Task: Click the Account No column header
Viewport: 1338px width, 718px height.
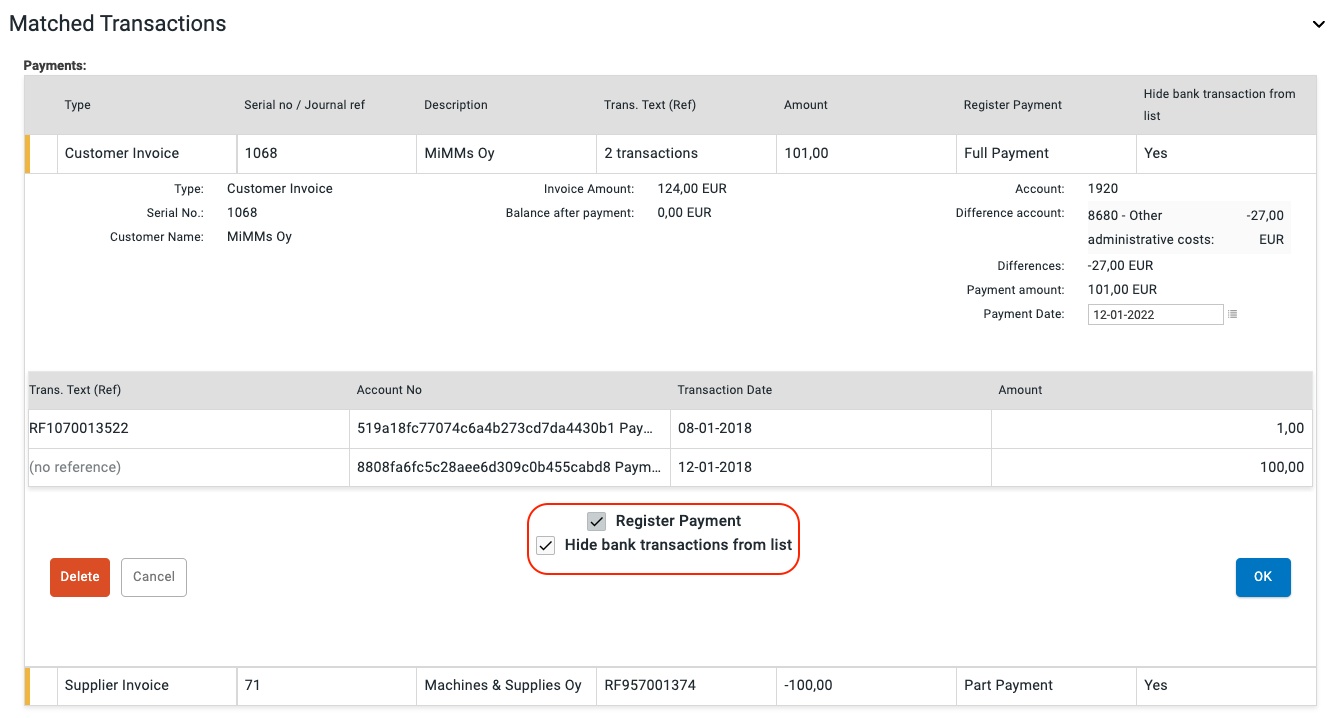Action: pyautogui.click(x=389, y=390)
